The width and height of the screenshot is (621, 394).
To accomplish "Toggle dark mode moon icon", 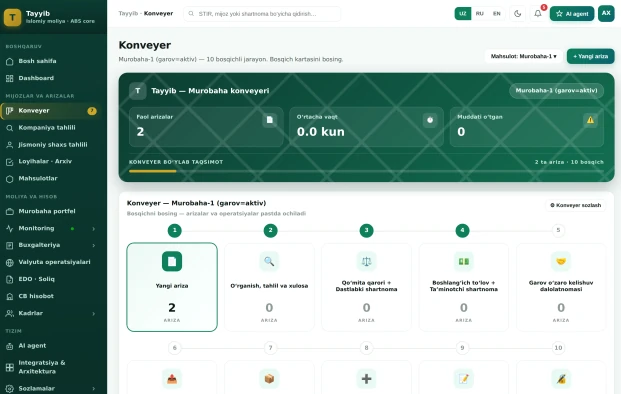I will [x=517, y=13].
